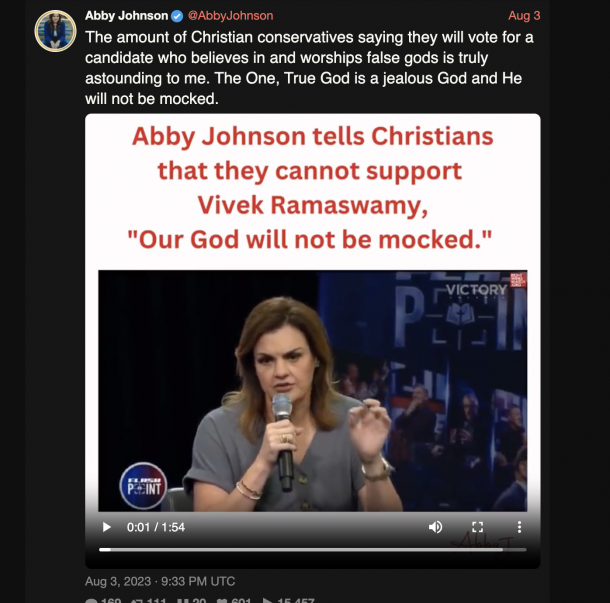Click the Abby Johnson display name
This screenshot has width=610, height=603.
point(126,16)
